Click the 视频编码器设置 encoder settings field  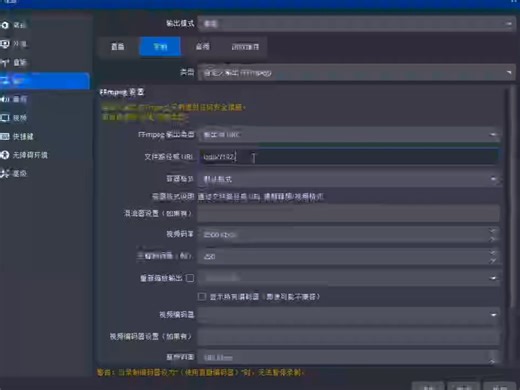click(x=349, y=337)
